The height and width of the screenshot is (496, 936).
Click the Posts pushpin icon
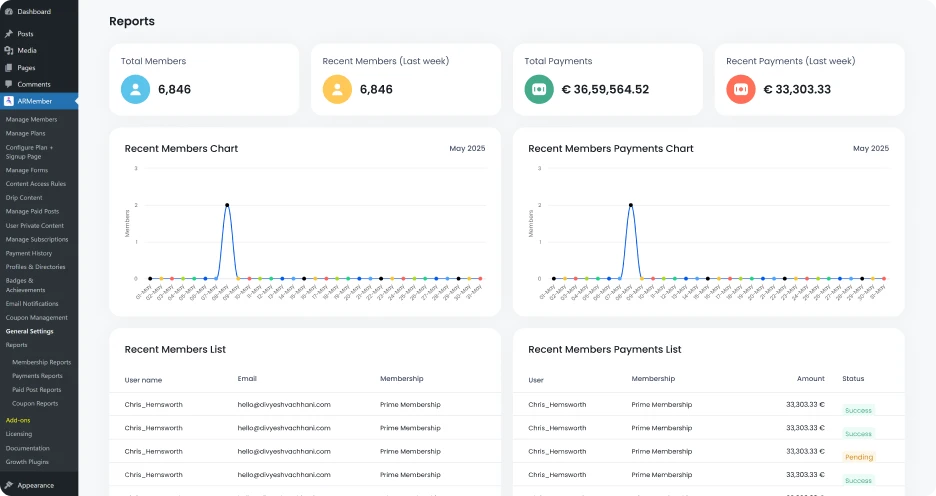[9, 33]
